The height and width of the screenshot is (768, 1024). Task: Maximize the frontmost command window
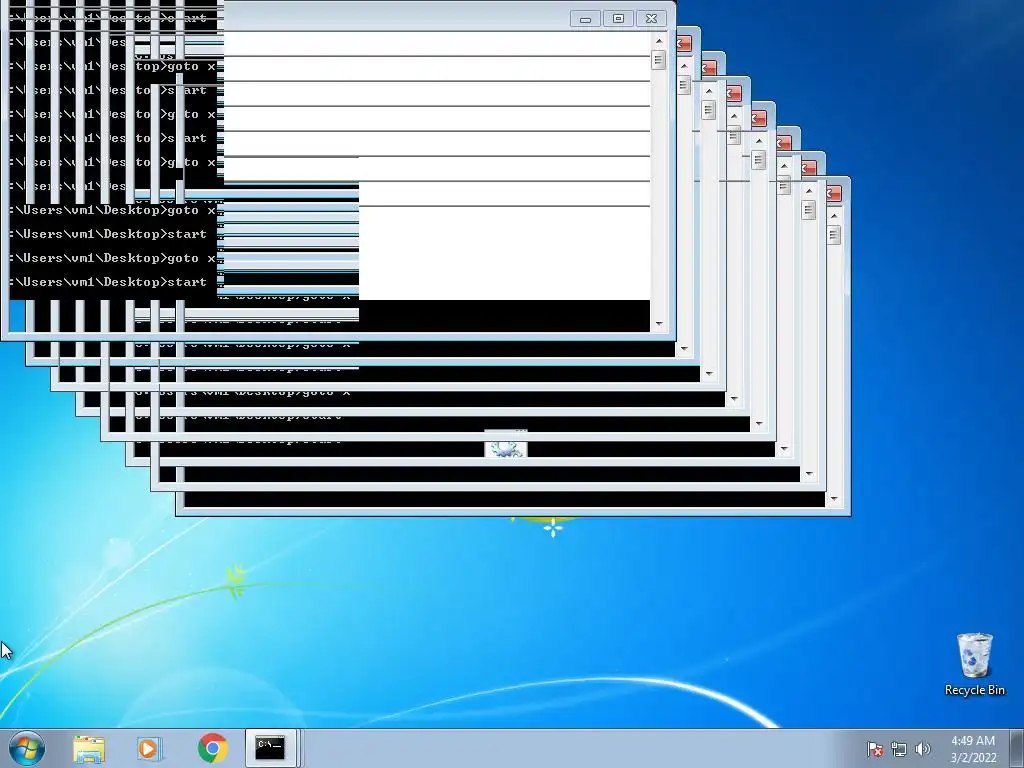(x=618, y=19)
